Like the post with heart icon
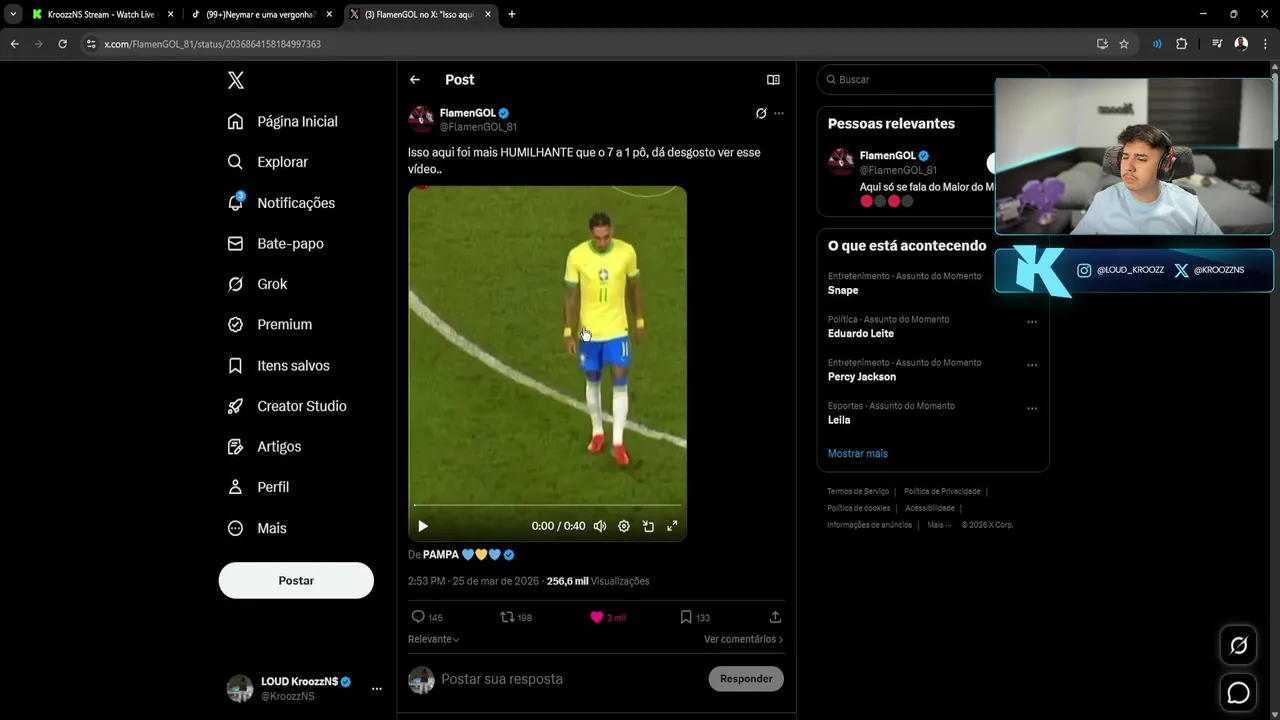 click(x=597, y=617)
